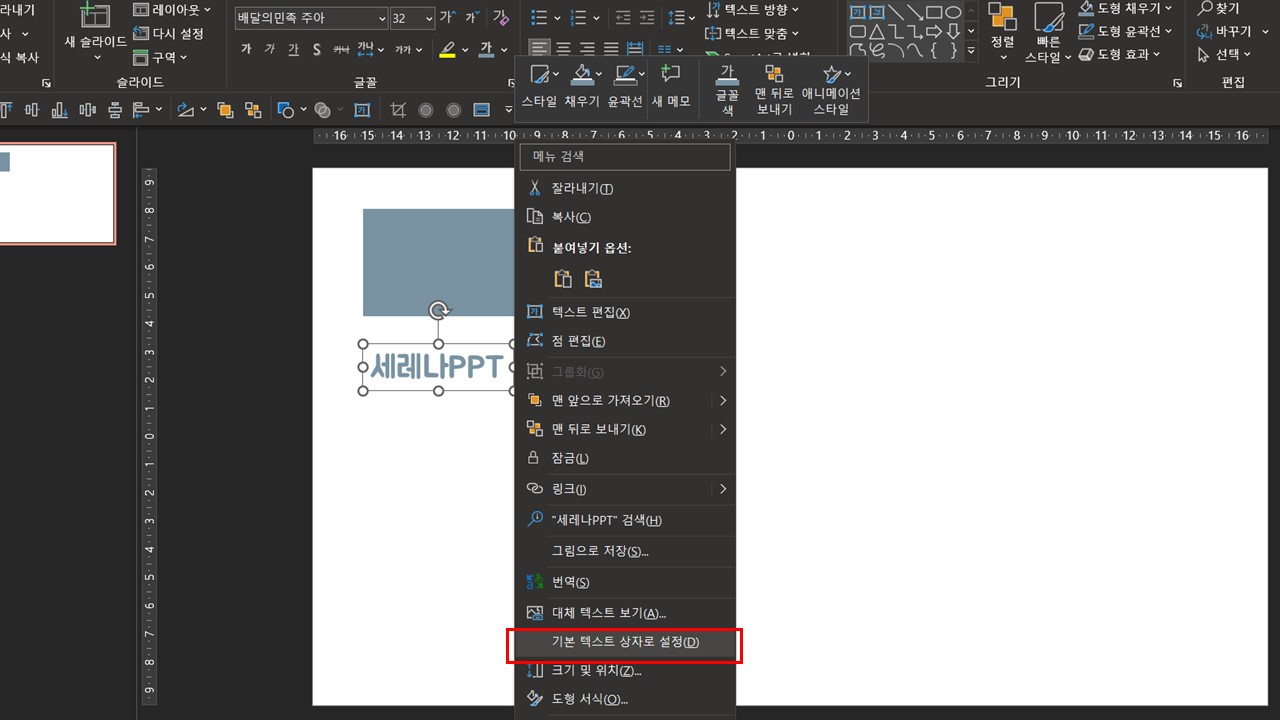Choose Edit Points (점 편집) in context menu
The width and height of the screenshot is (1280, 720).
[x=625, y=341]
